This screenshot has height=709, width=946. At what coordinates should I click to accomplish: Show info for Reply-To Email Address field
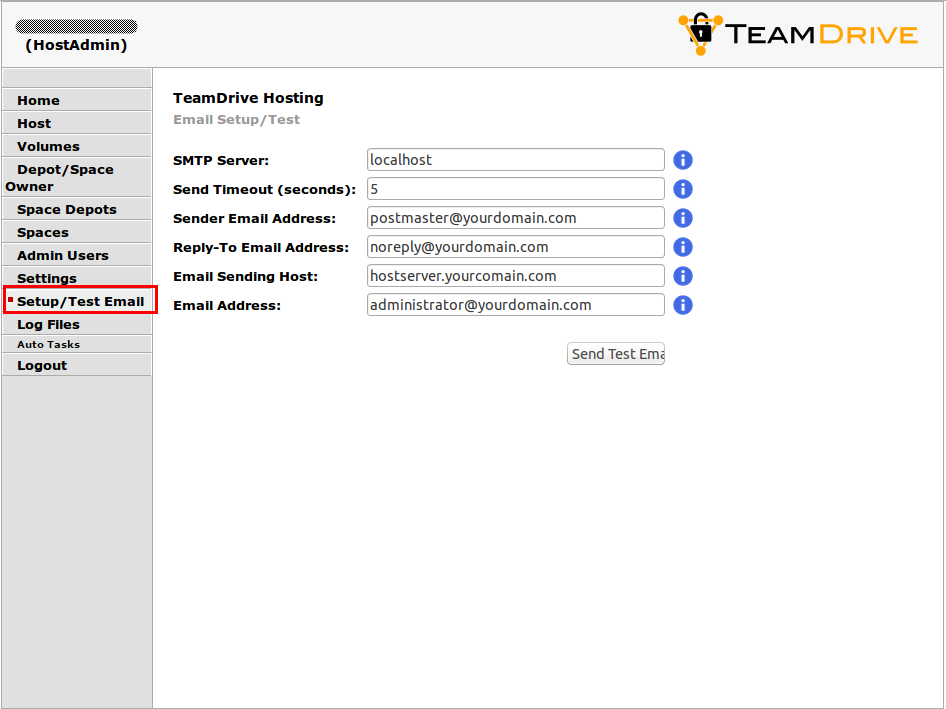pyautogui.click(x=683, y=247)
